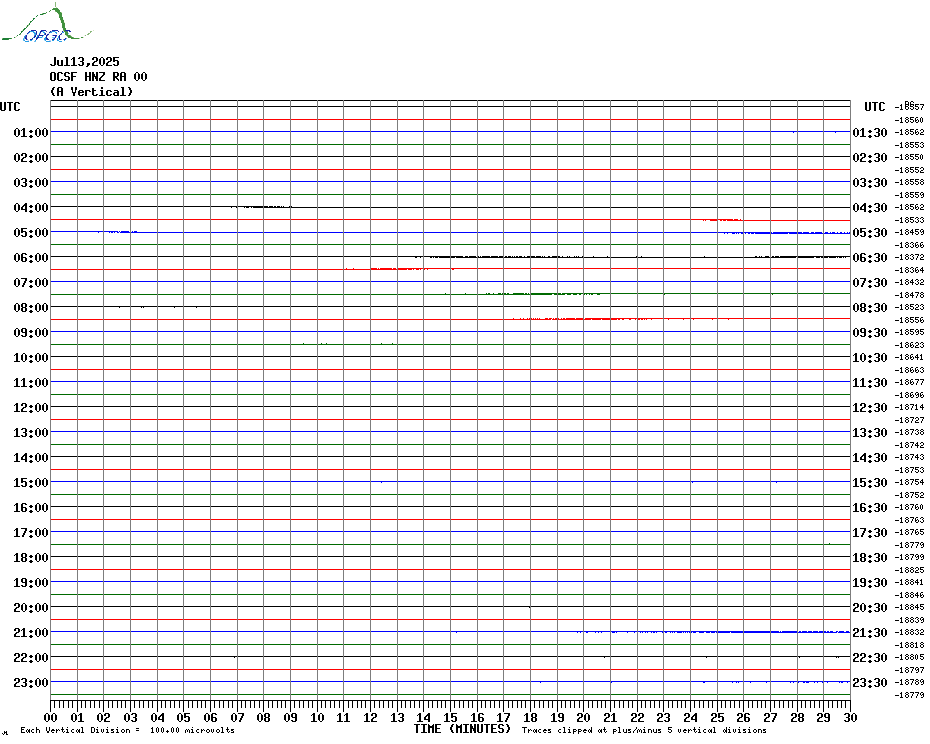The width and height of the screenshot is (930, 744).
Task: Click the offset value -18754
Action: (x=910, y=482)
